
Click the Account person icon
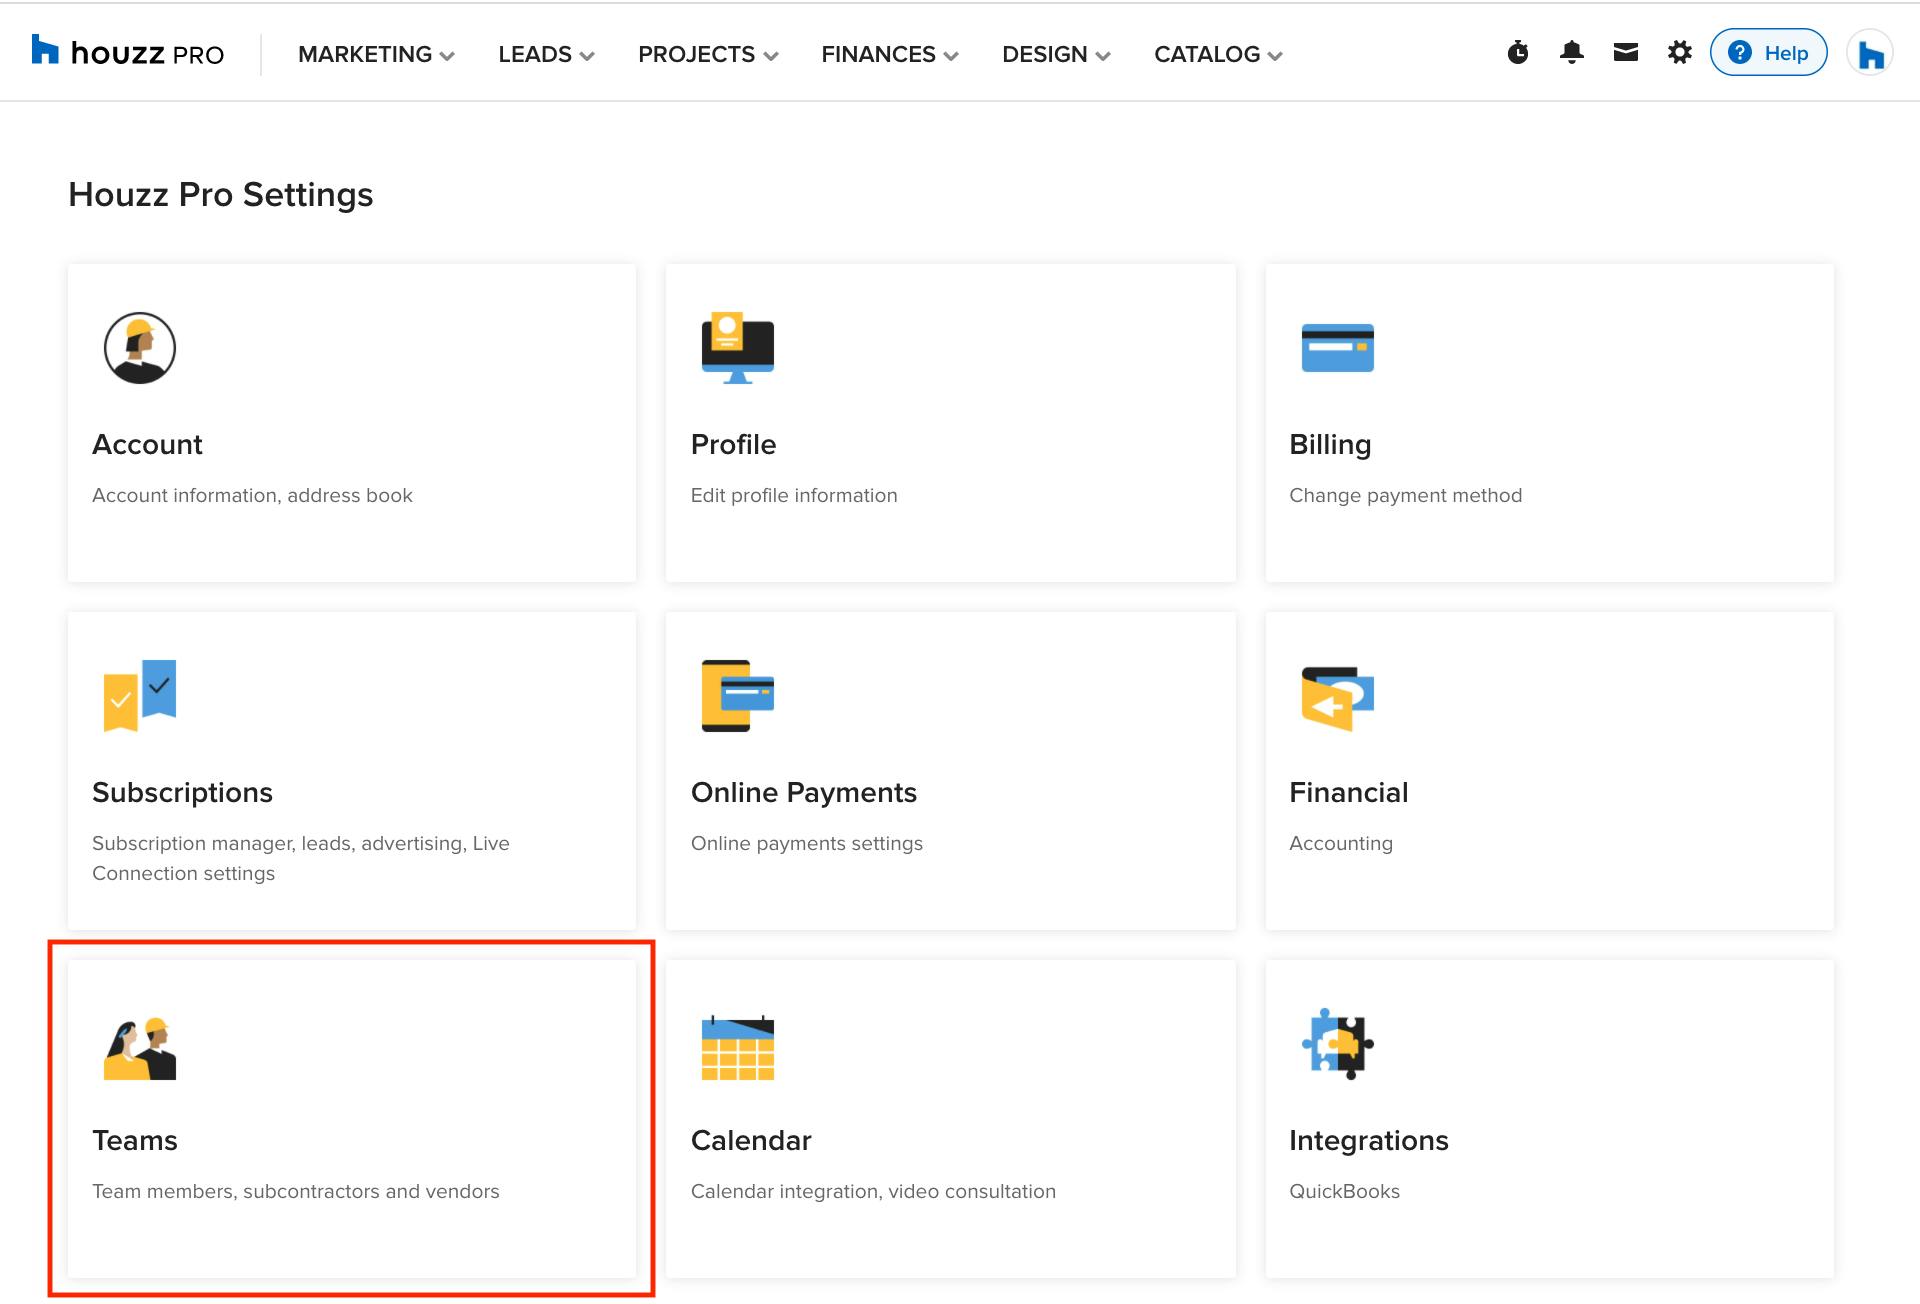point(140,348)
